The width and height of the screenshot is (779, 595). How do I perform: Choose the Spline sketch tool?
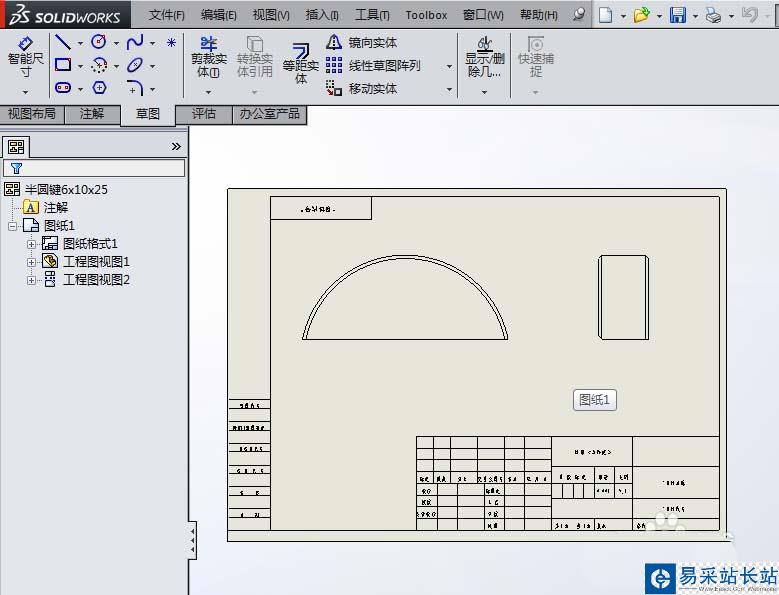tap(135, 42)
